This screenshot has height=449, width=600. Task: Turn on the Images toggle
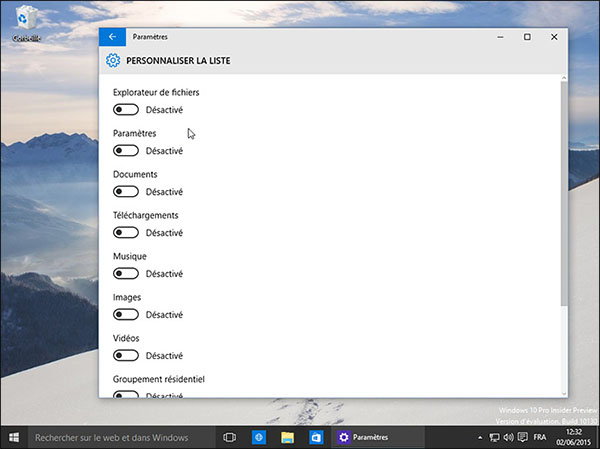pyautogui.click(x=126, y=315)
